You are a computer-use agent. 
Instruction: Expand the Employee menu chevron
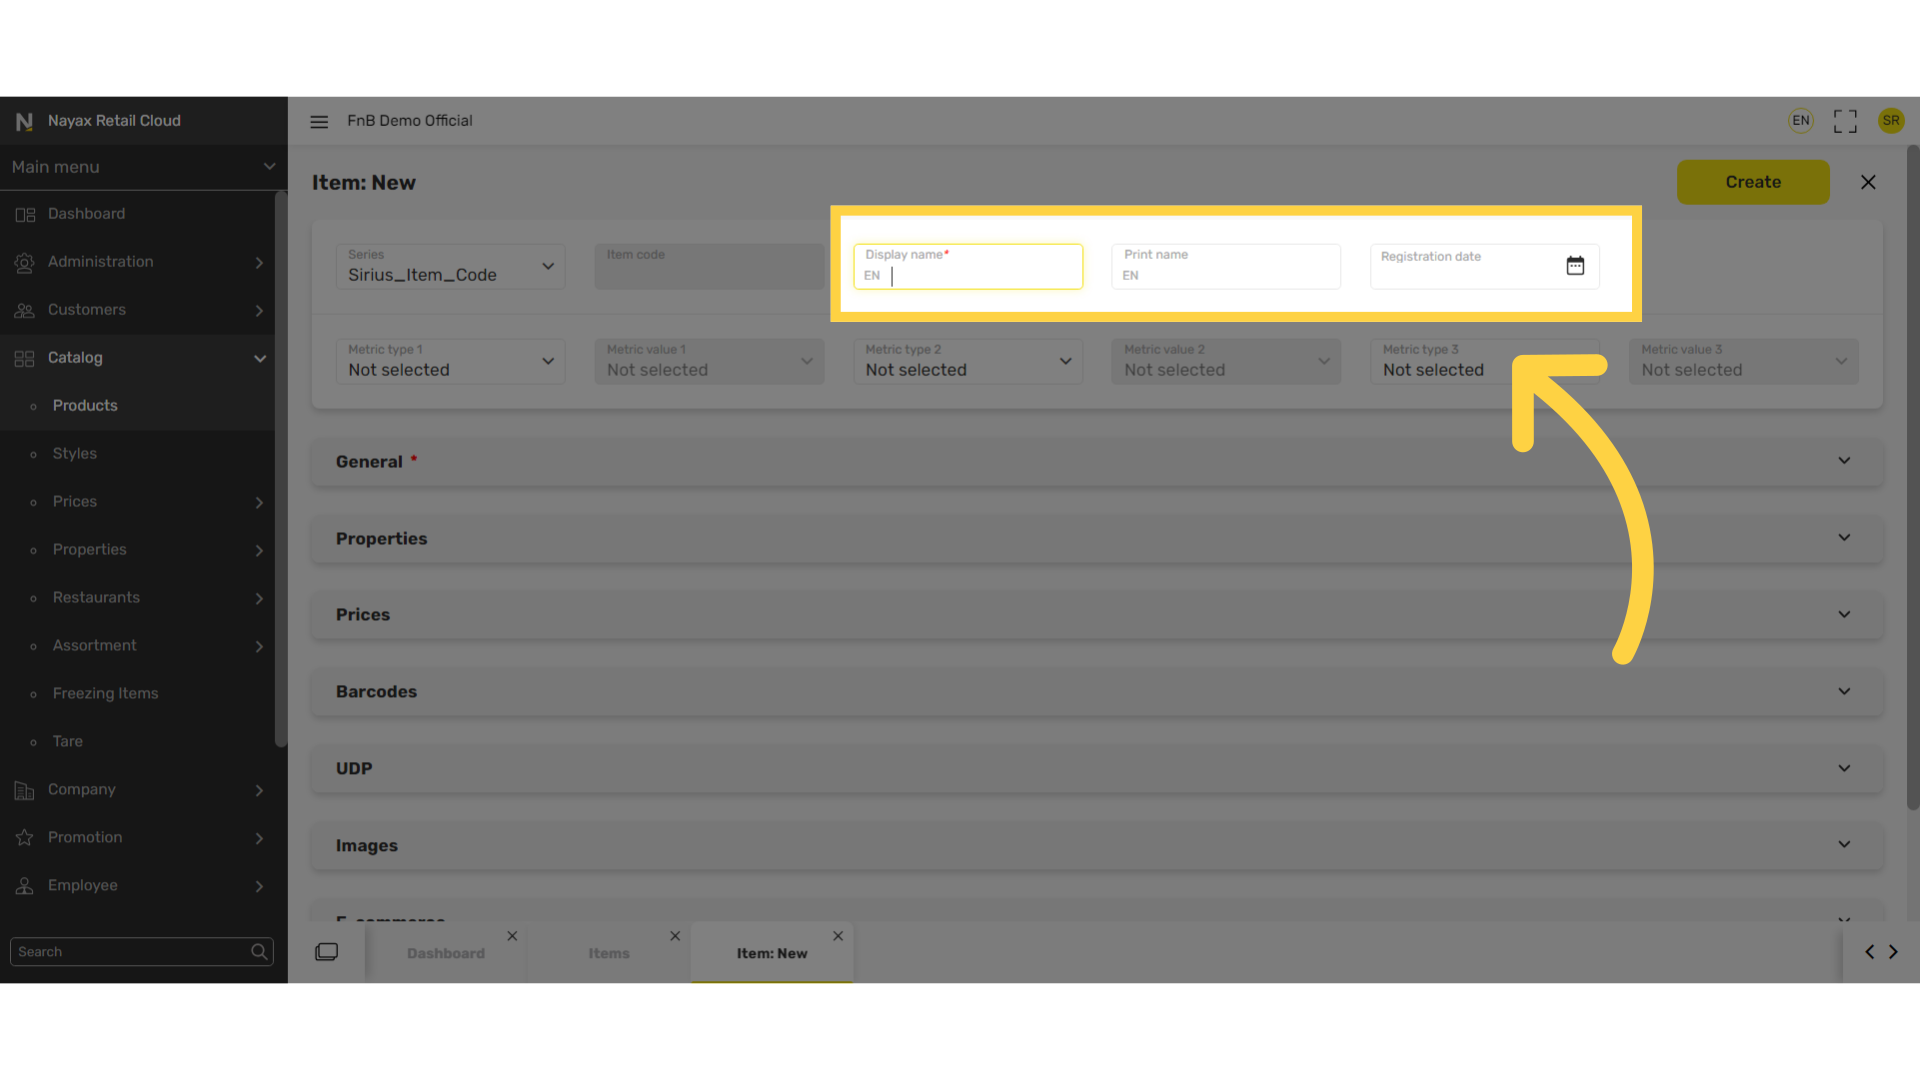(259, 886)
